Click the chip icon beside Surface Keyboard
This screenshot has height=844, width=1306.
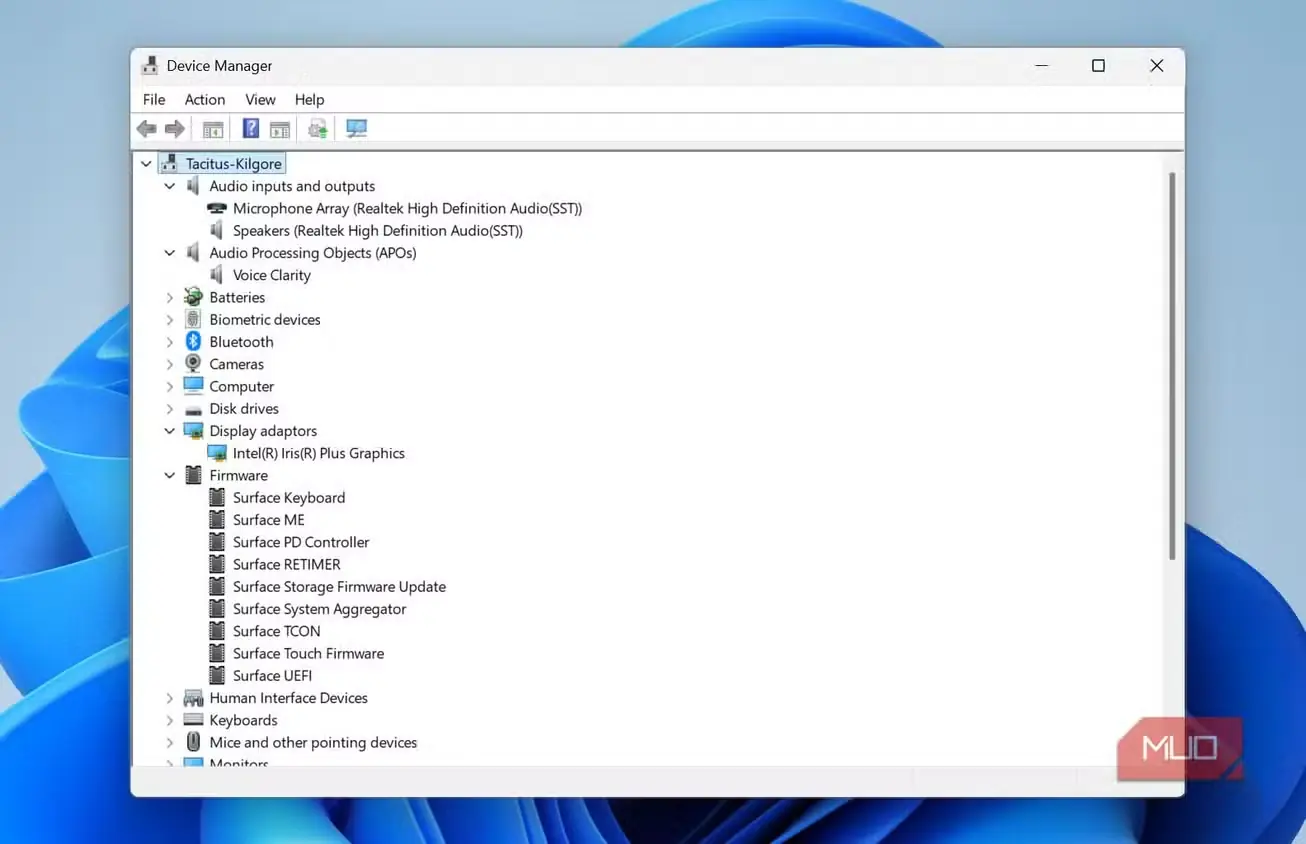pos(217,498)
